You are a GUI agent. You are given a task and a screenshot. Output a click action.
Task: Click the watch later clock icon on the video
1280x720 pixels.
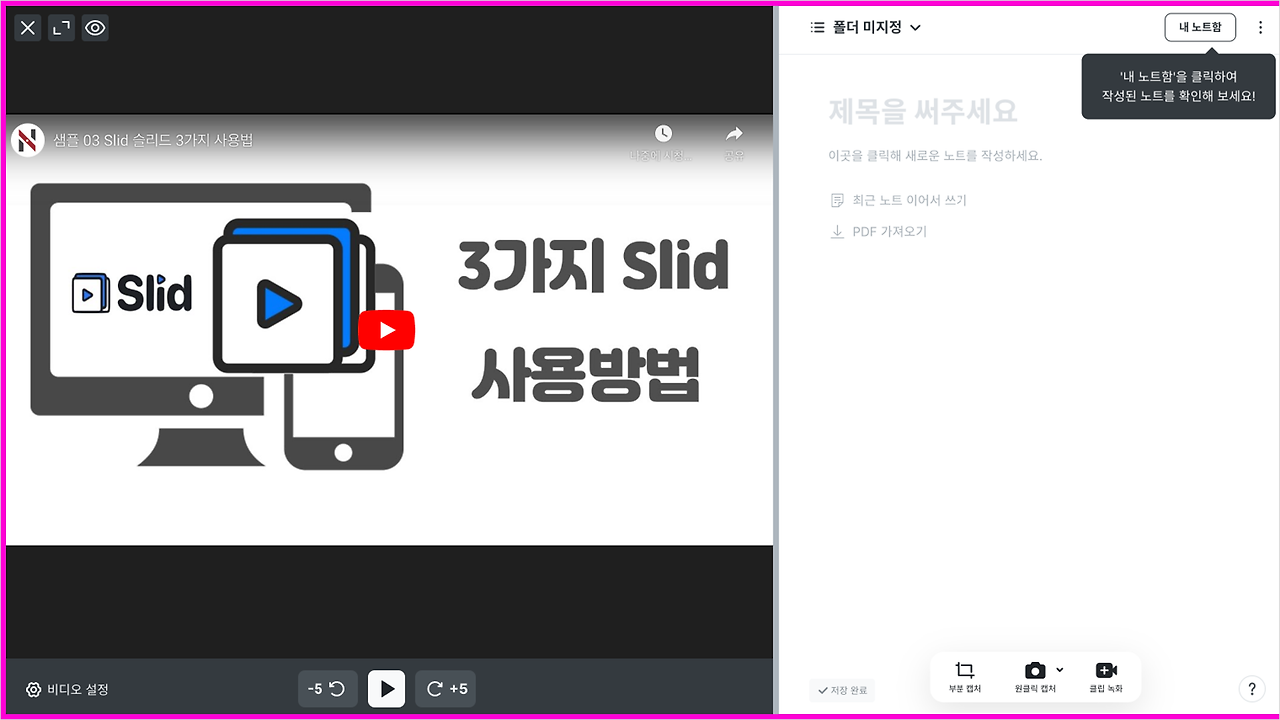(x=662, y=133)
